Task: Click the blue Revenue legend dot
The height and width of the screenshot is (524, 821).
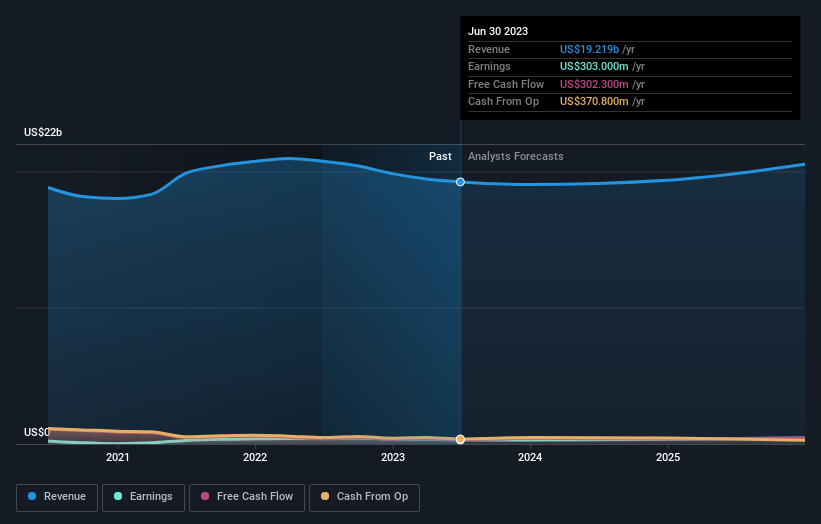Action: tap(32, 496)
